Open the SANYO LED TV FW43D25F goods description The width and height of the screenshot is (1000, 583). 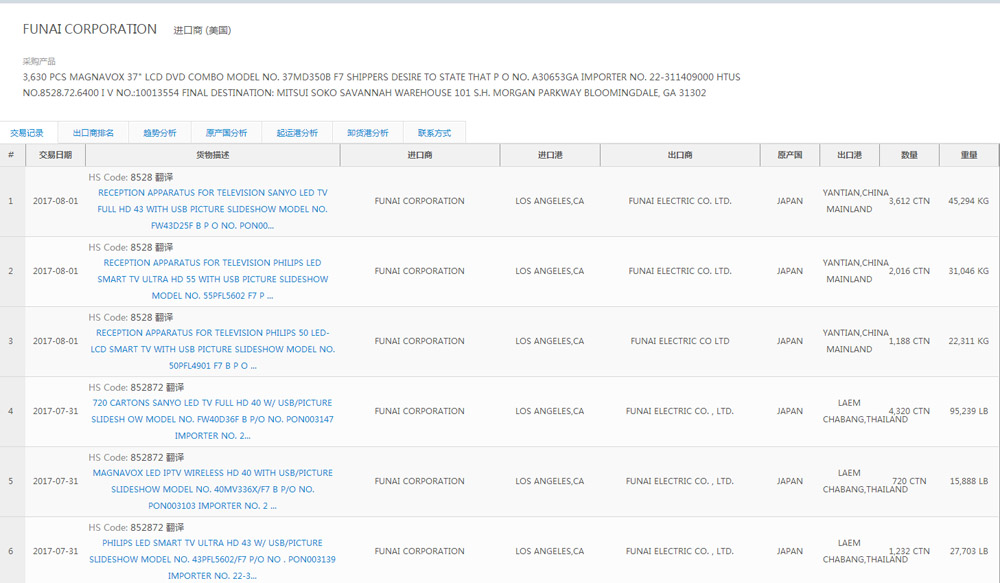tap(212, 209)
